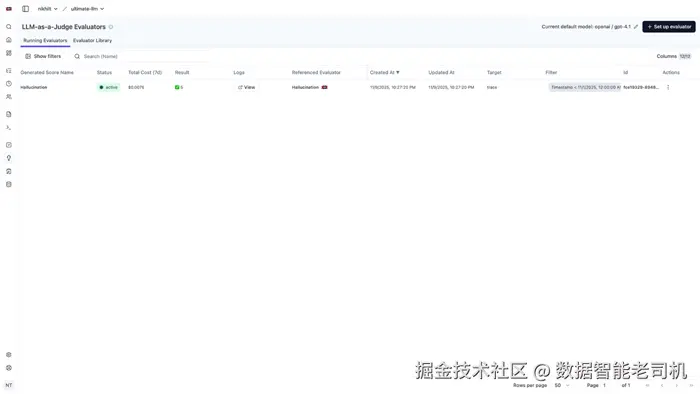Open Prompts sidebar document icon
The height and width of the screenshot is (394, 700).
click(8, 114)
